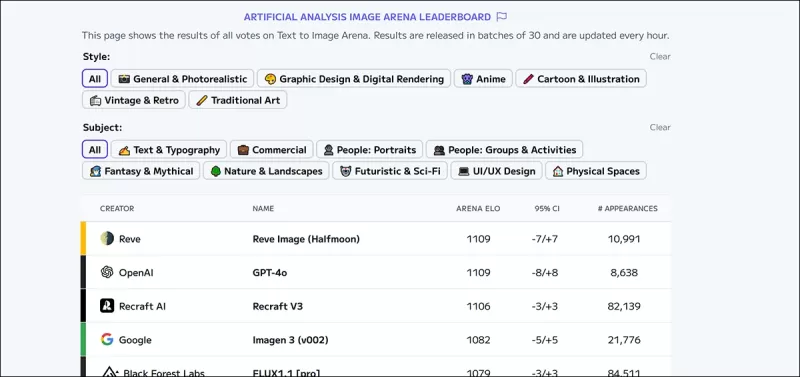Click the Recraft AI logo icon
Viewport: 800px width, 377px height.
click(x=107, y=306)
